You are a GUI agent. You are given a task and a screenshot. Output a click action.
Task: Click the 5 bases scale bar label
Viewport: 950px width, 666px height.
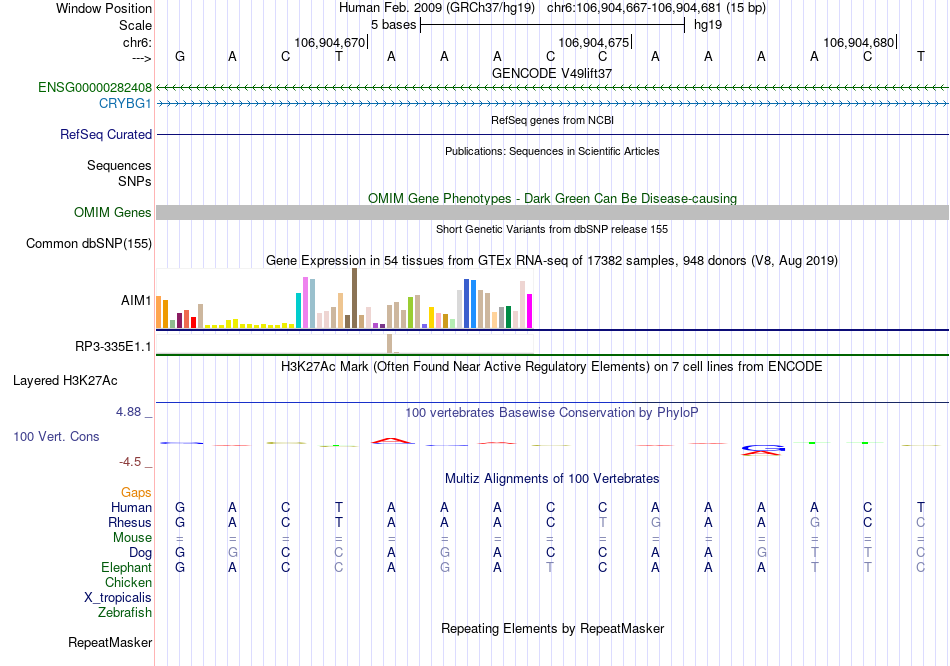[x=394, y=25]
